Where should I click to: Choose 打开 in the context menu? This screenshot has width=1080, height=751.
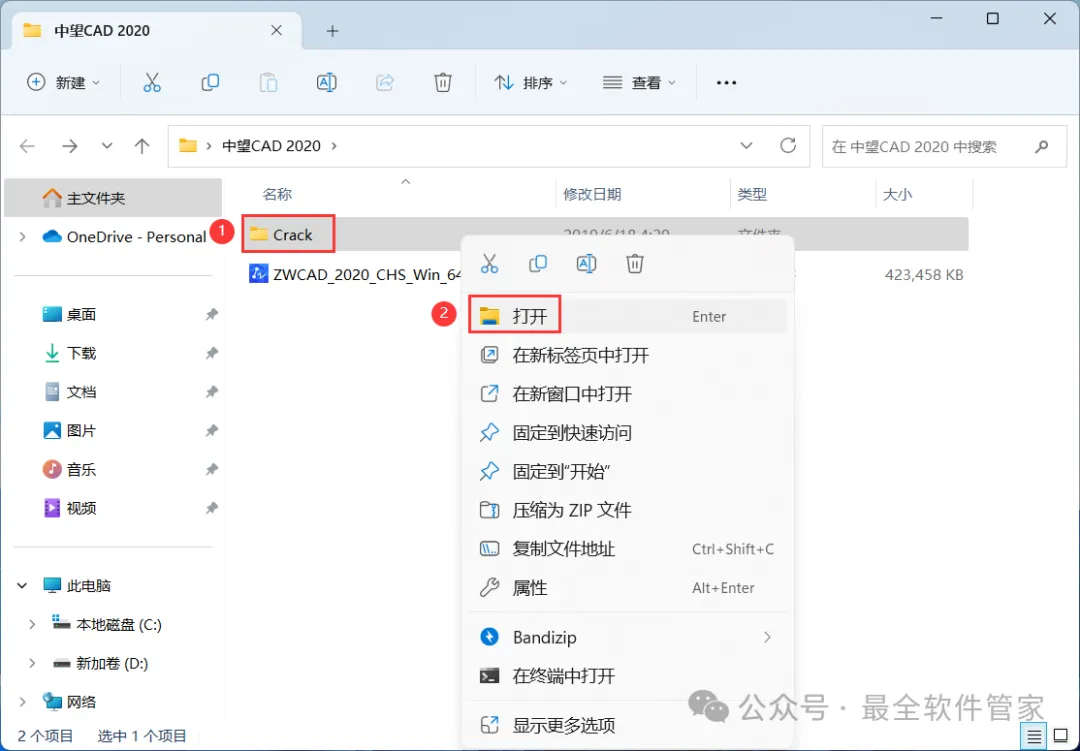click(x=627, y=316)
